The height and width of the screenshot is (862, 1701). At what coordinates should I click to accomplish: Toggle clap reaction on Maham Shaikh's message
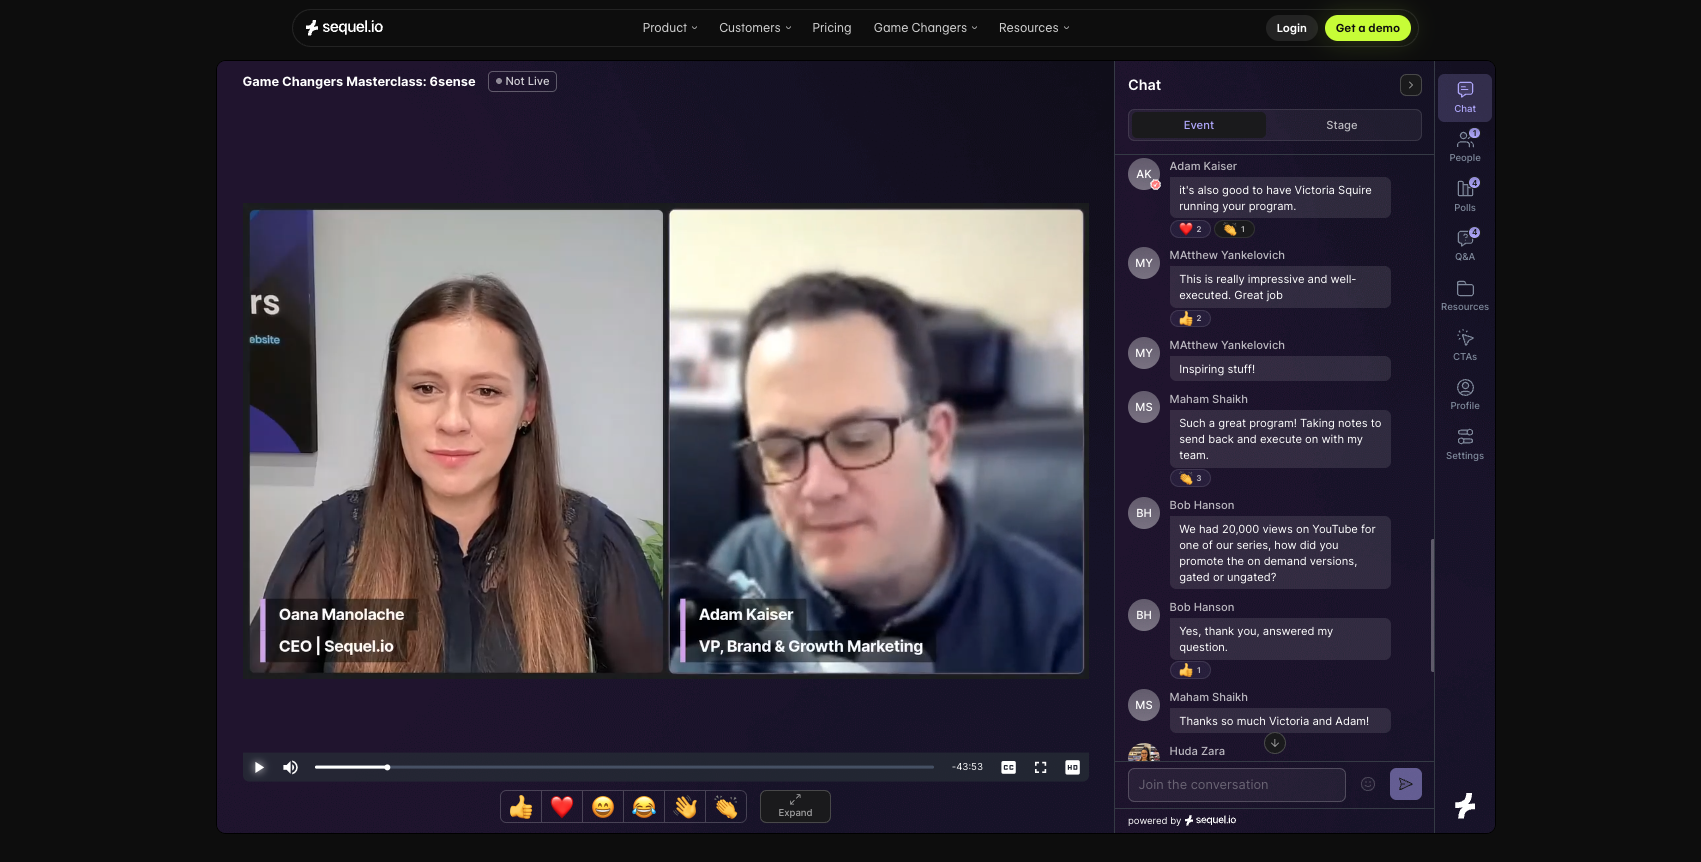[x=1190, y=478]
